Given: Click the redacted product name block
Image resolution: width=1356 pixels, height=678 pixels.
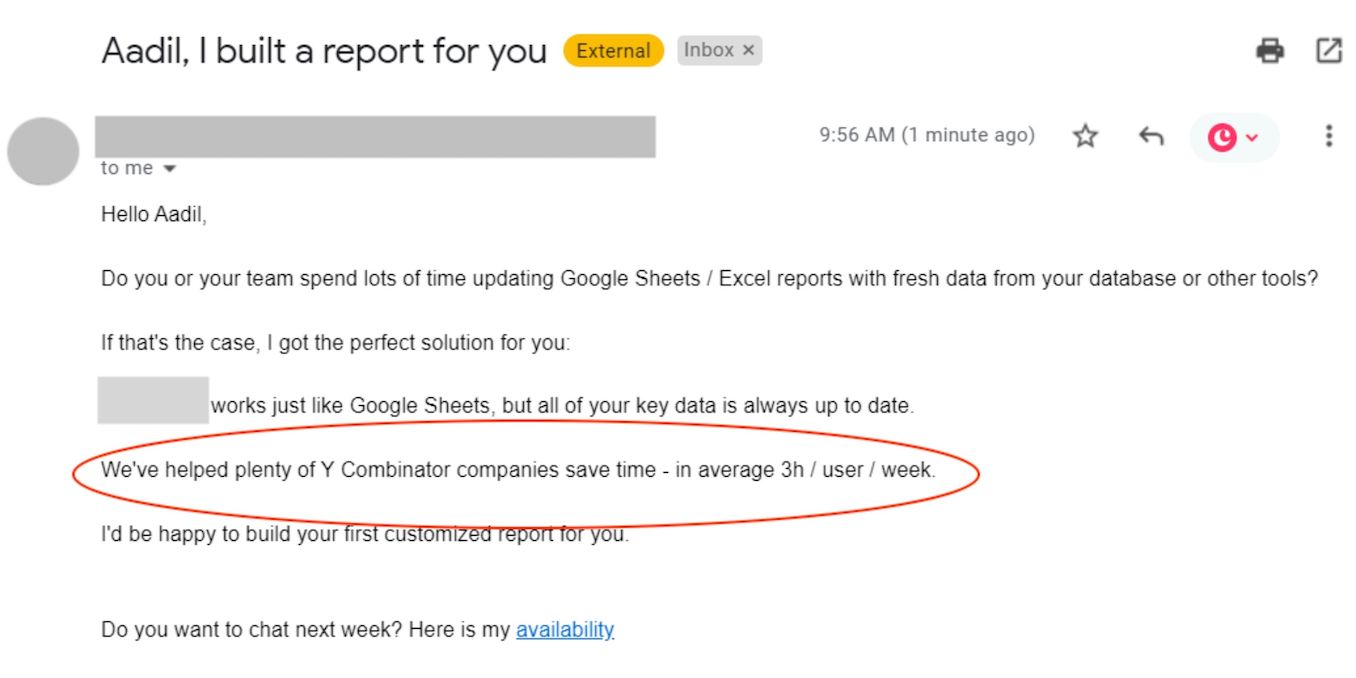Looking at the screenshot, I should tap(153, 400).
